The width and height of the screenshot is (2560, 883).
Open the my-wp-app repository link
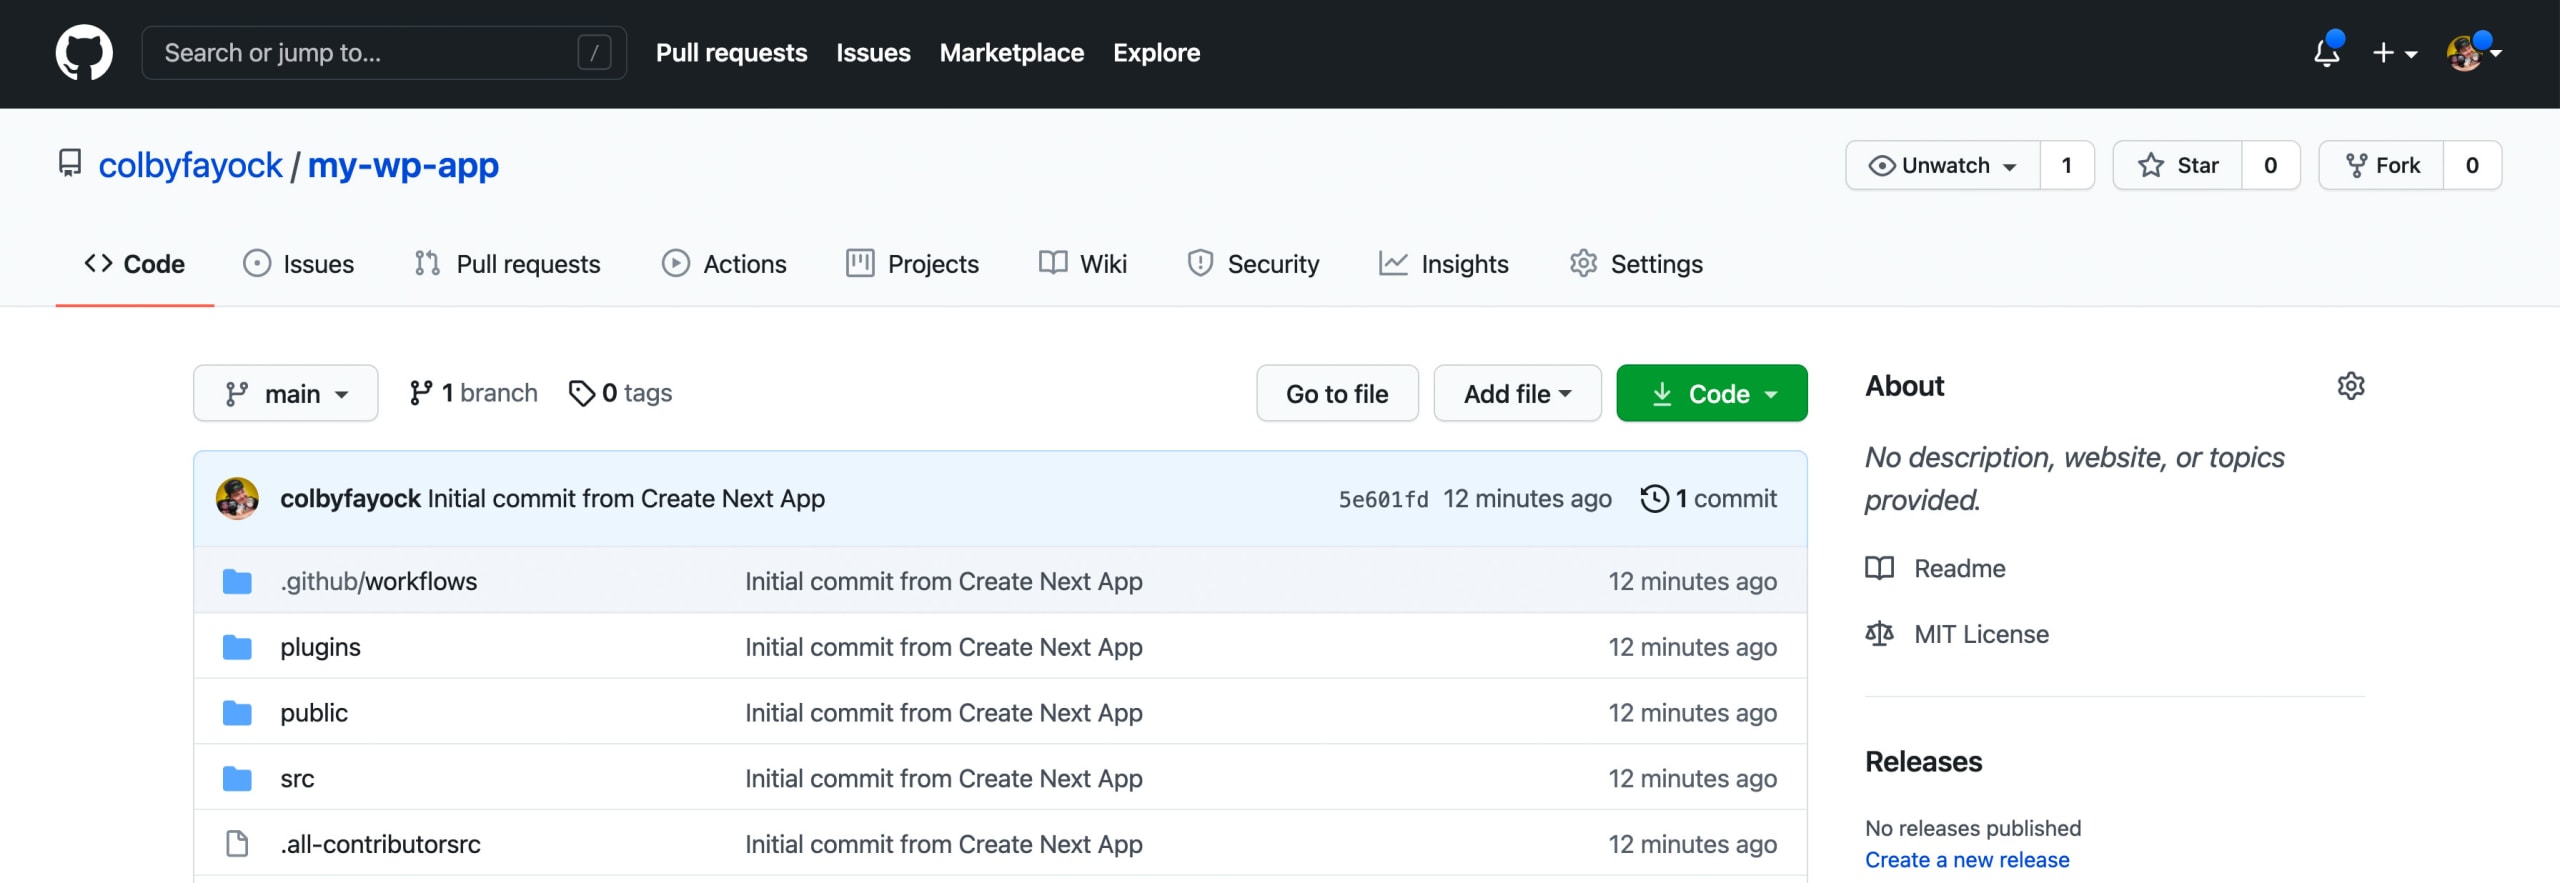coord(403,165)
